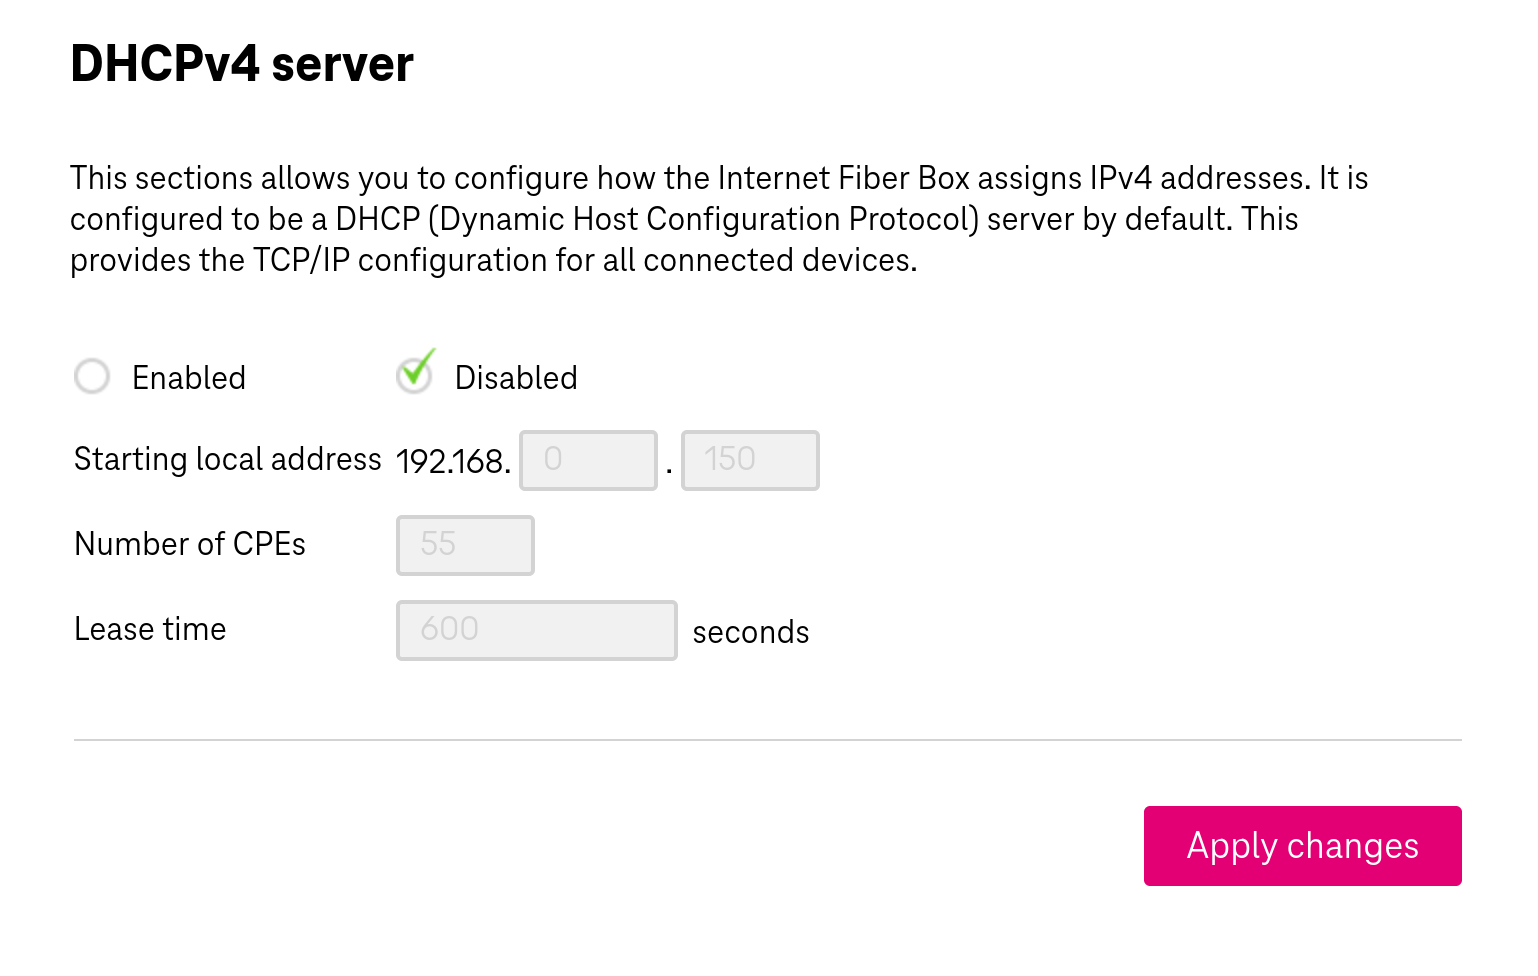
Task: Click the horizontal divider above Apply changes
Action: [767, 740]
